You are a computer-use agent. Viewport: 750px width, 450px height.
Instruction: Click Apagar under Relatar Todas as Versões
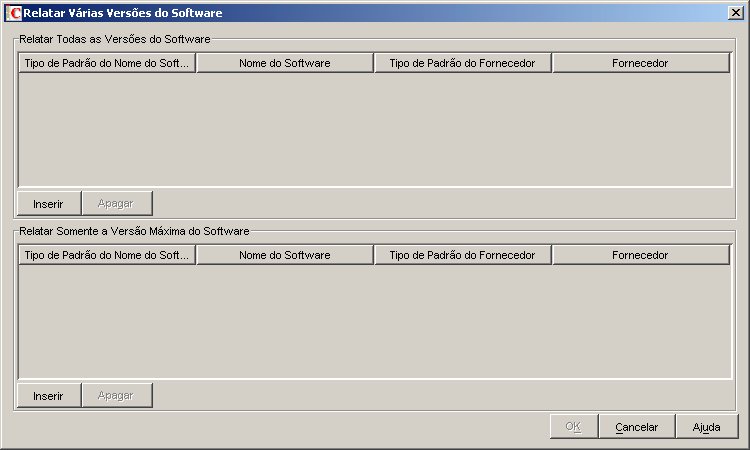tap(117, 204)
